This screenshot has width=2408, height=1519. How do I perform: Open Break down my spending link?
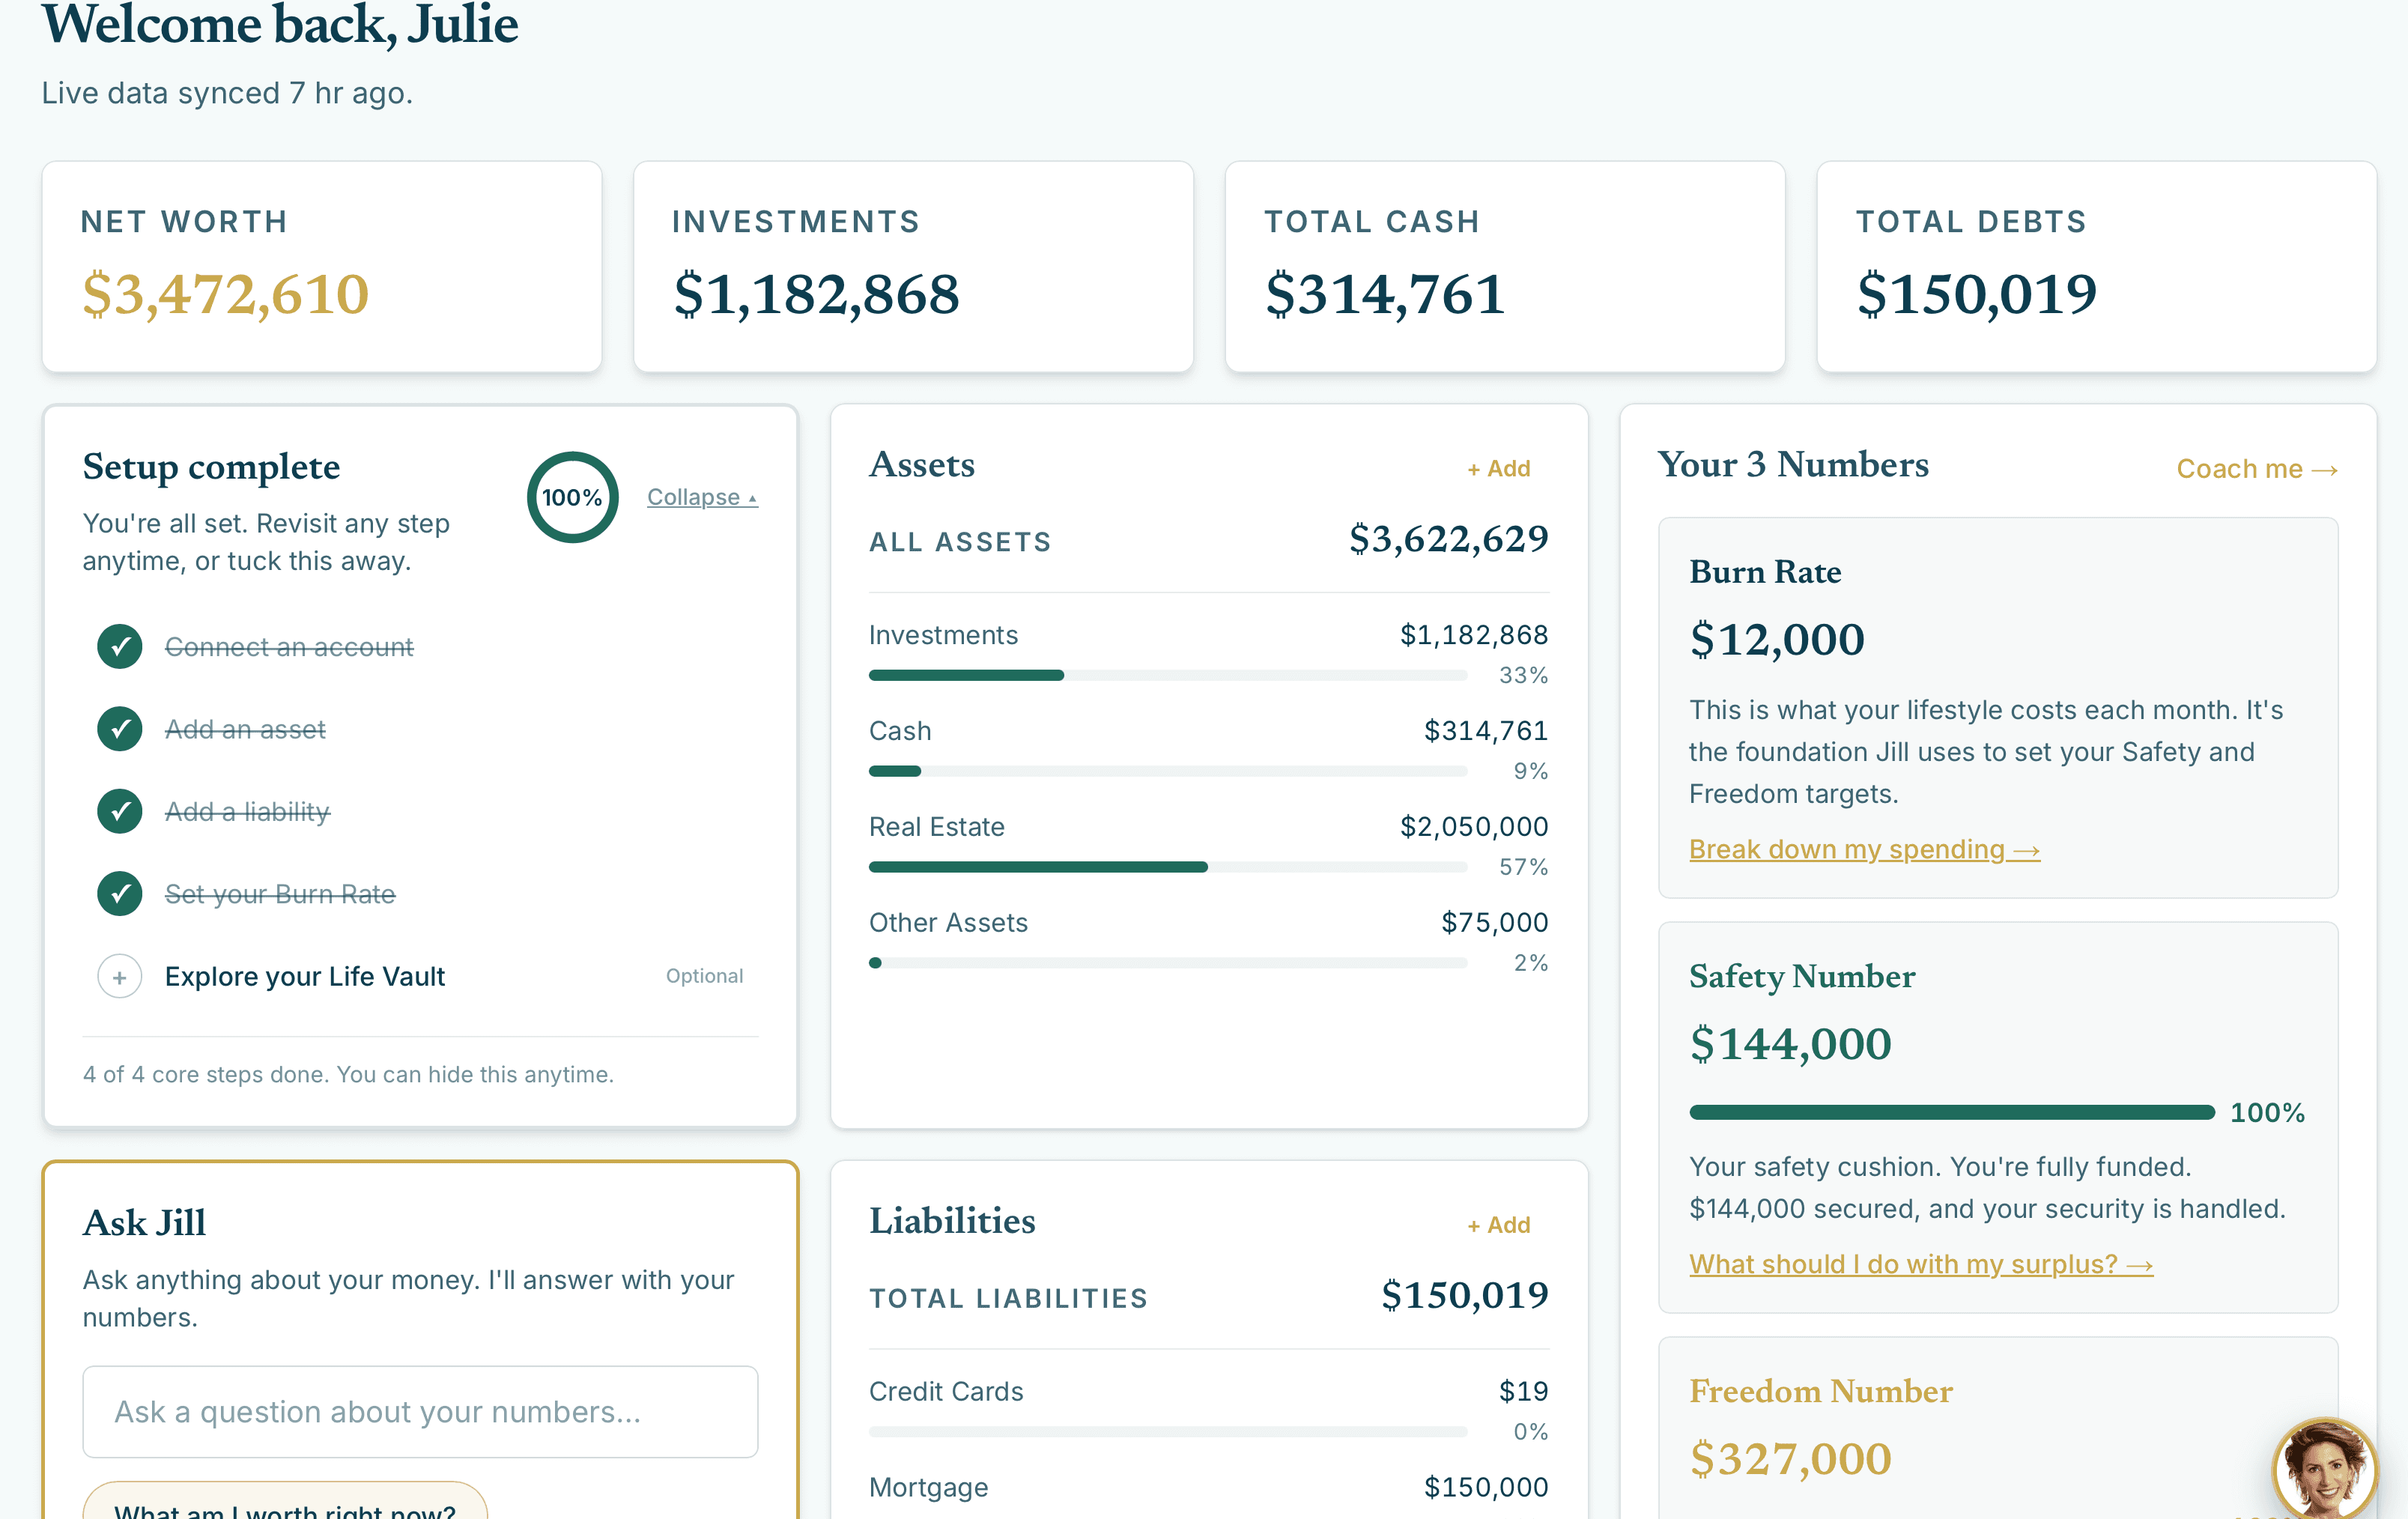[1864, 849]
